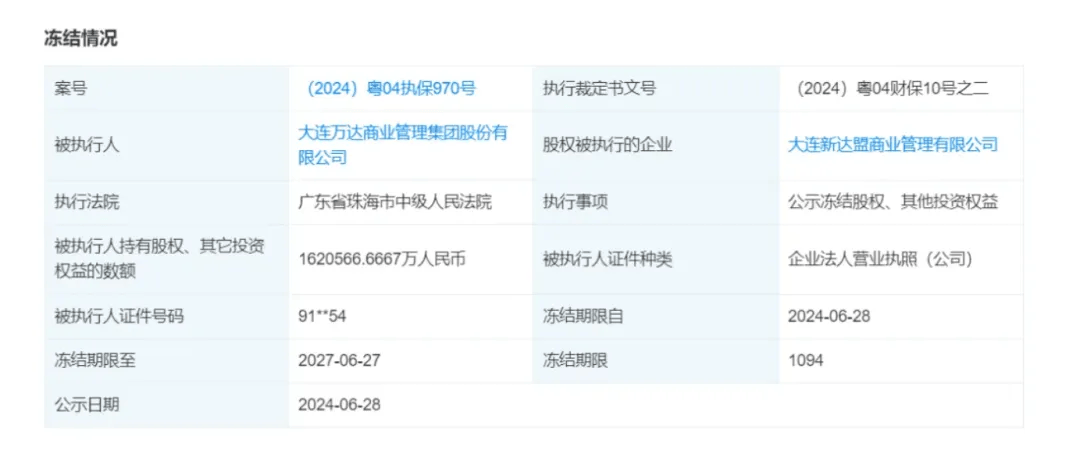Select the freeze duration value 1094
The height and width of the screenshot is (465, 1080).
coord(805,360)
